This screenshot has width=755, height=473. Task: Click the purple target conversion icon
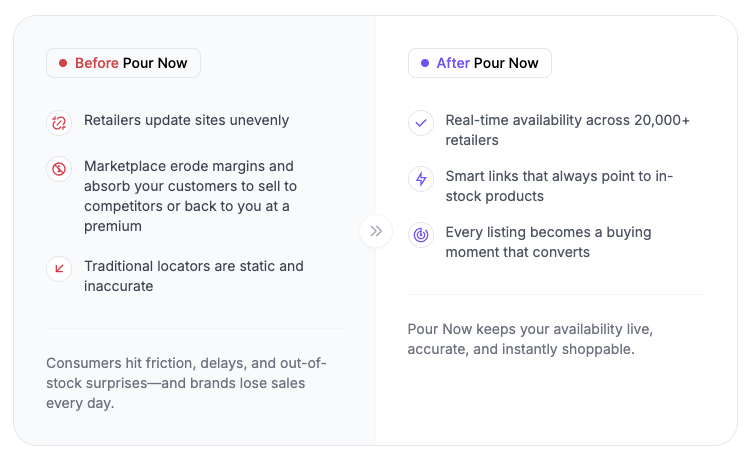pyautogui.click(x=421, y=235)
